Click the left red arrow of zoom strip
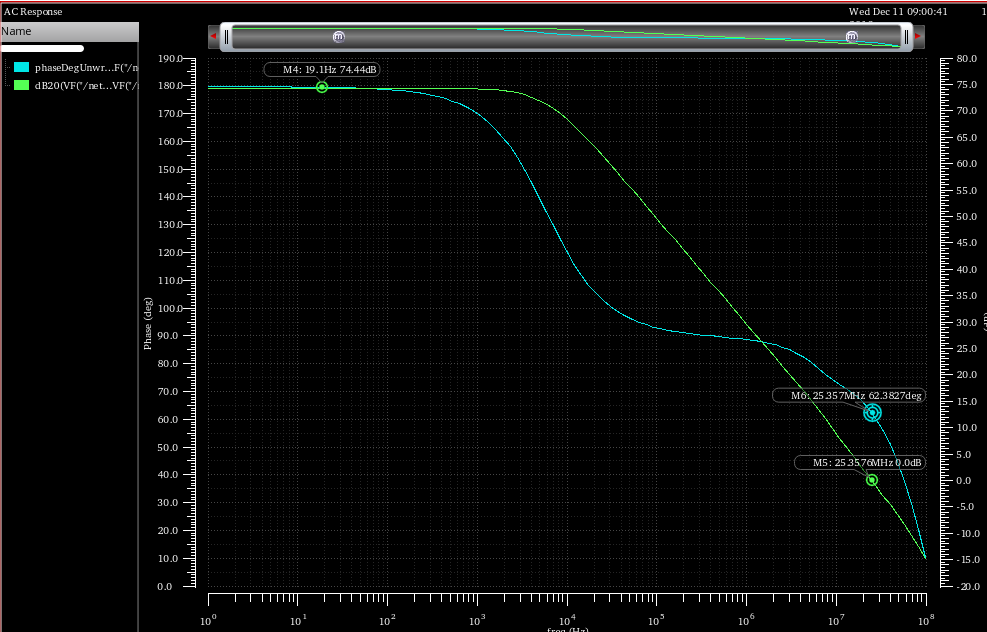This screenshot has height=632, width=987. pyautogui.click(x=213, y=37)
